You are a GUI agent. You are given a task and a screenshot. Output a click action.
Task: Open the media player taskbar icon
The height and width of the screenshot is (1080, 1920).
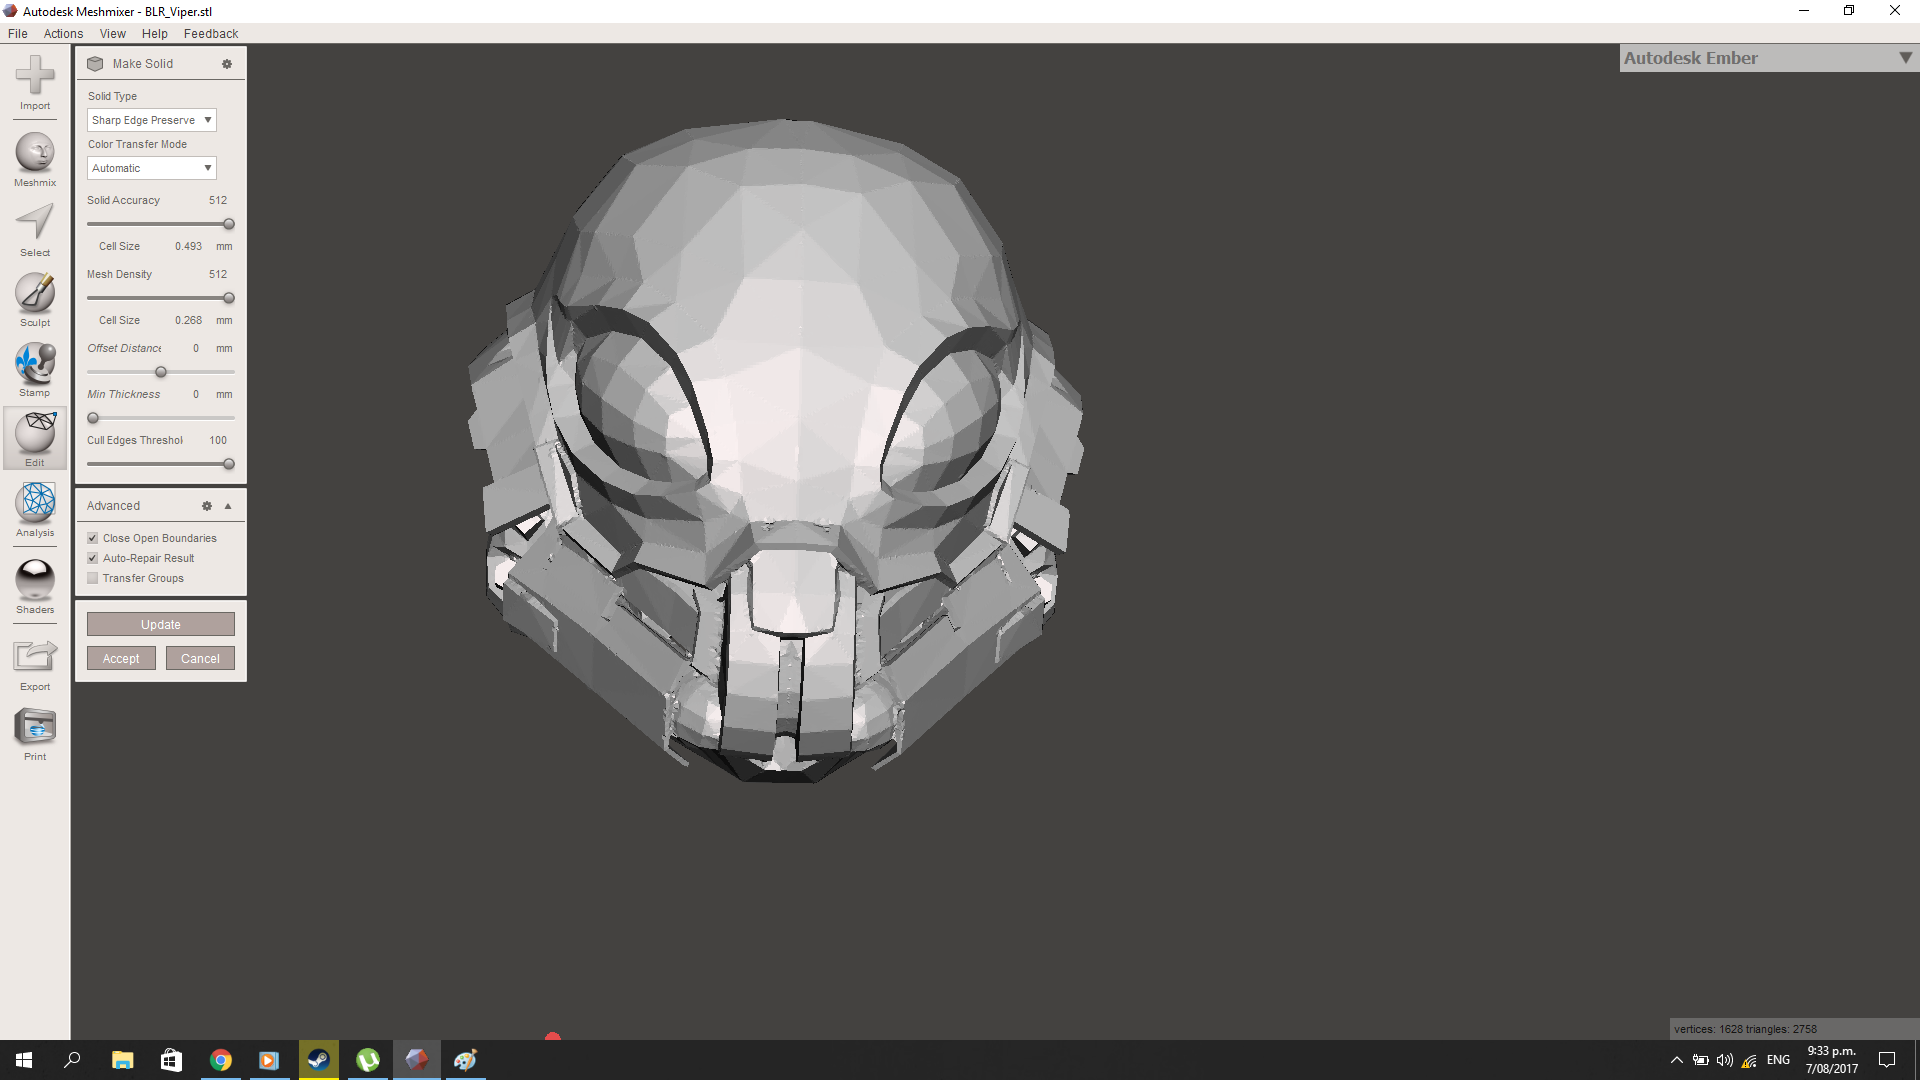pos(269,1060)
